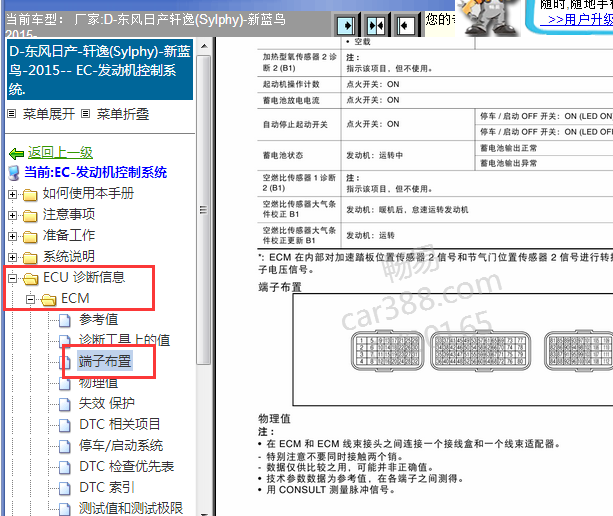The image size is (613, 516).
Task: Click the 蓄电池输出异常 table cell
Action: click(x=544, y=163)
